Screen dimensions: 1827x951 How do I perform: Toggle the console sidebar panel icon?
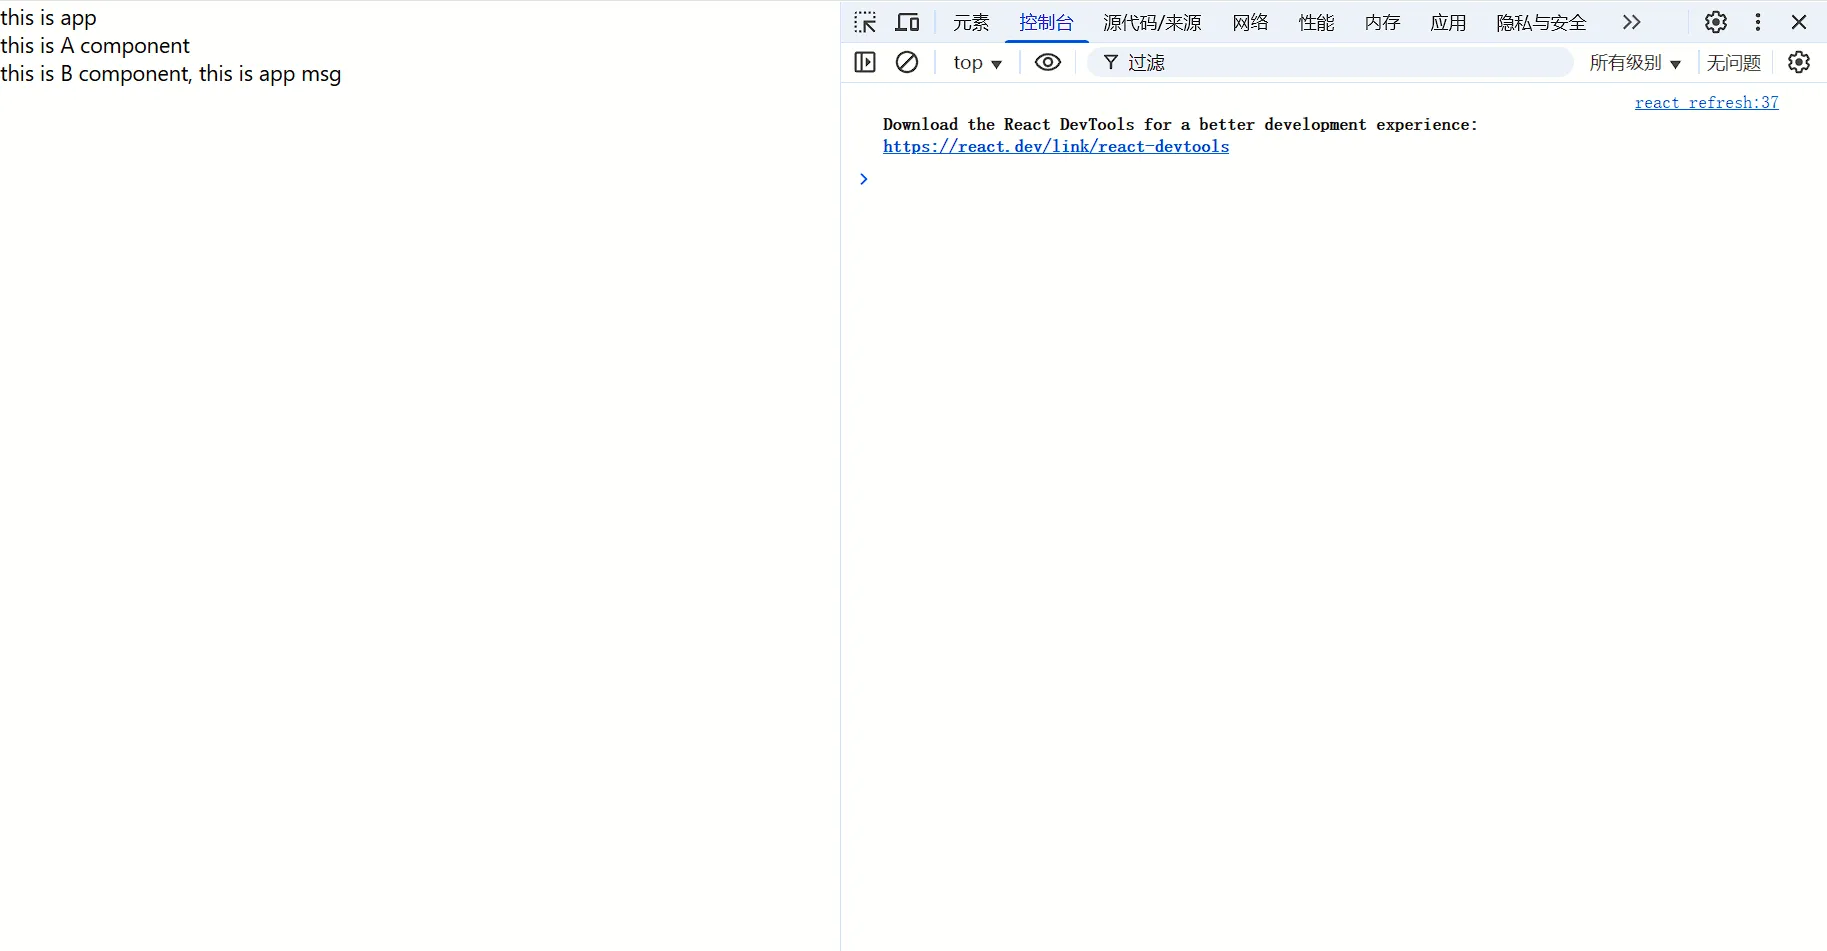865,62
